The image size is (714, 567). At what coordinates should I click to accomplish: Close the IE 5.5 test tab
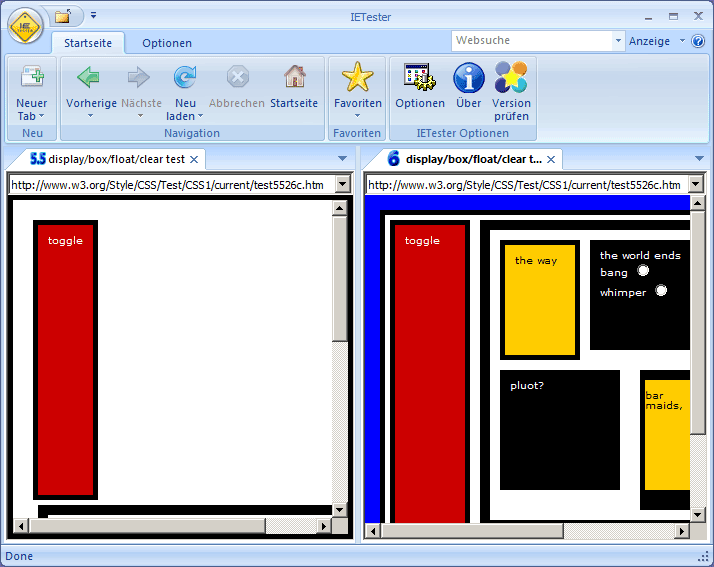pos(194,159)
